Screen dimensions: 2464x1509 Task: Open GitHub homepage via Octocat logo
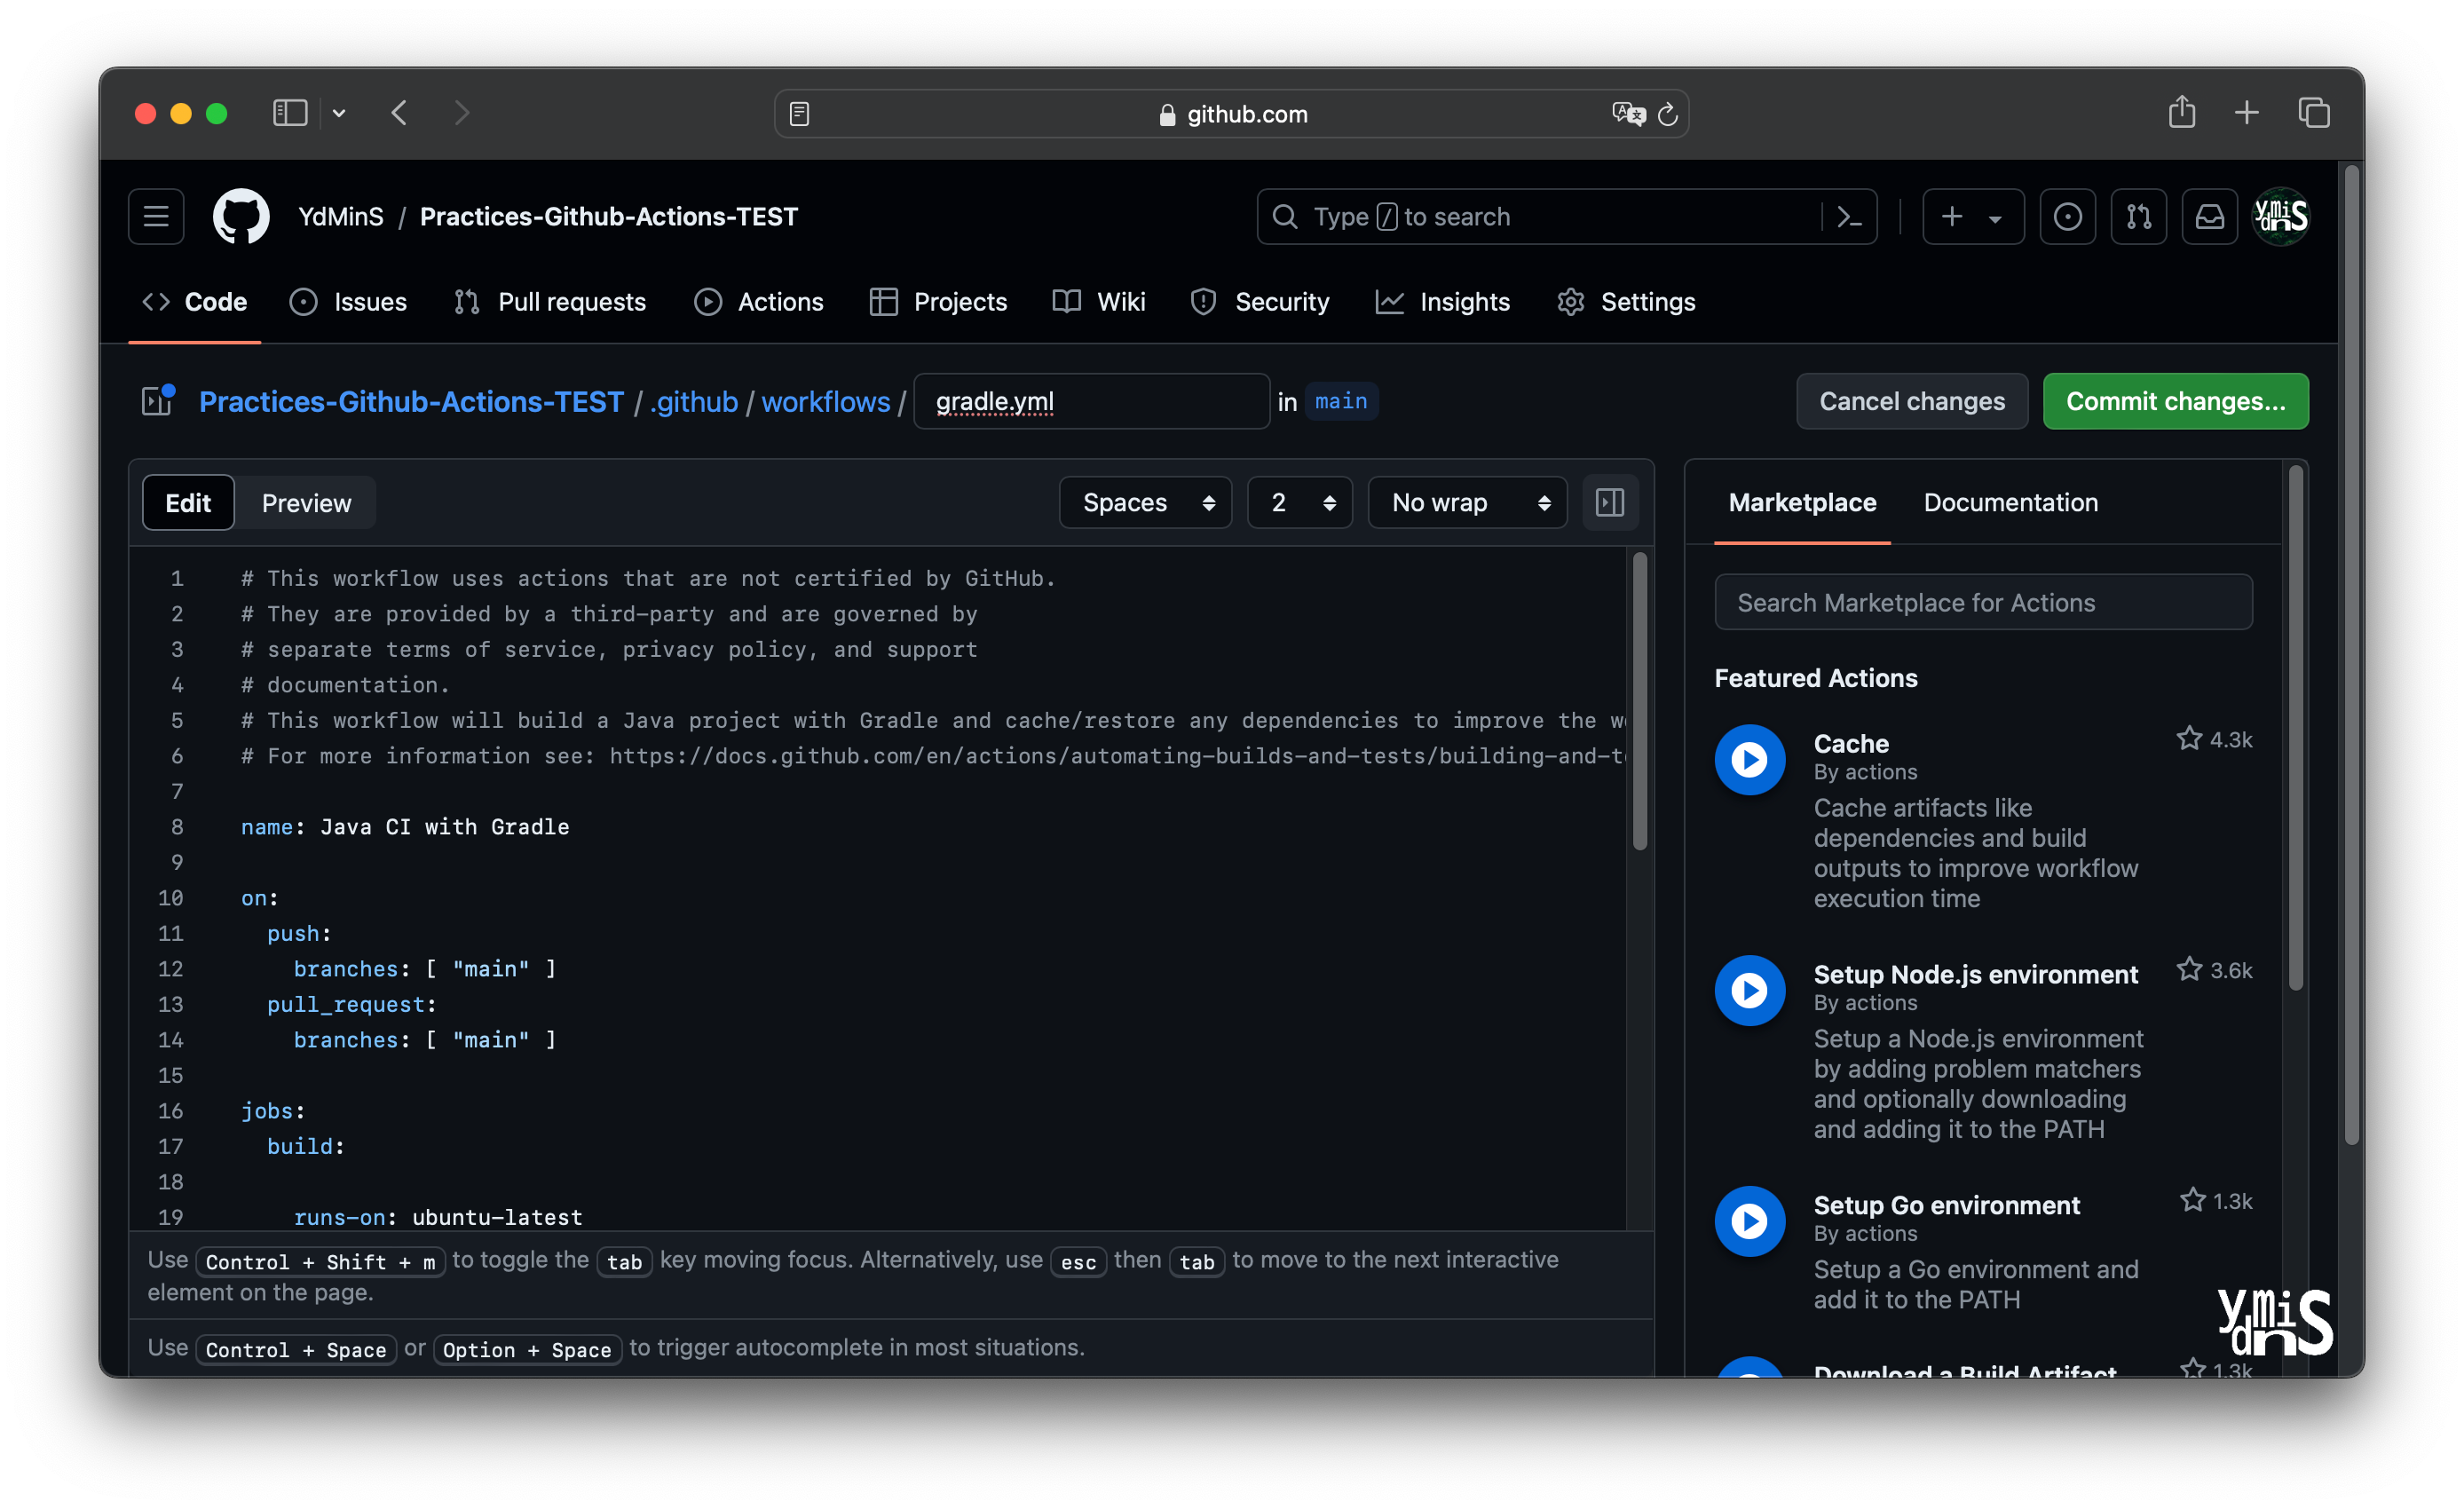point(241,216)
